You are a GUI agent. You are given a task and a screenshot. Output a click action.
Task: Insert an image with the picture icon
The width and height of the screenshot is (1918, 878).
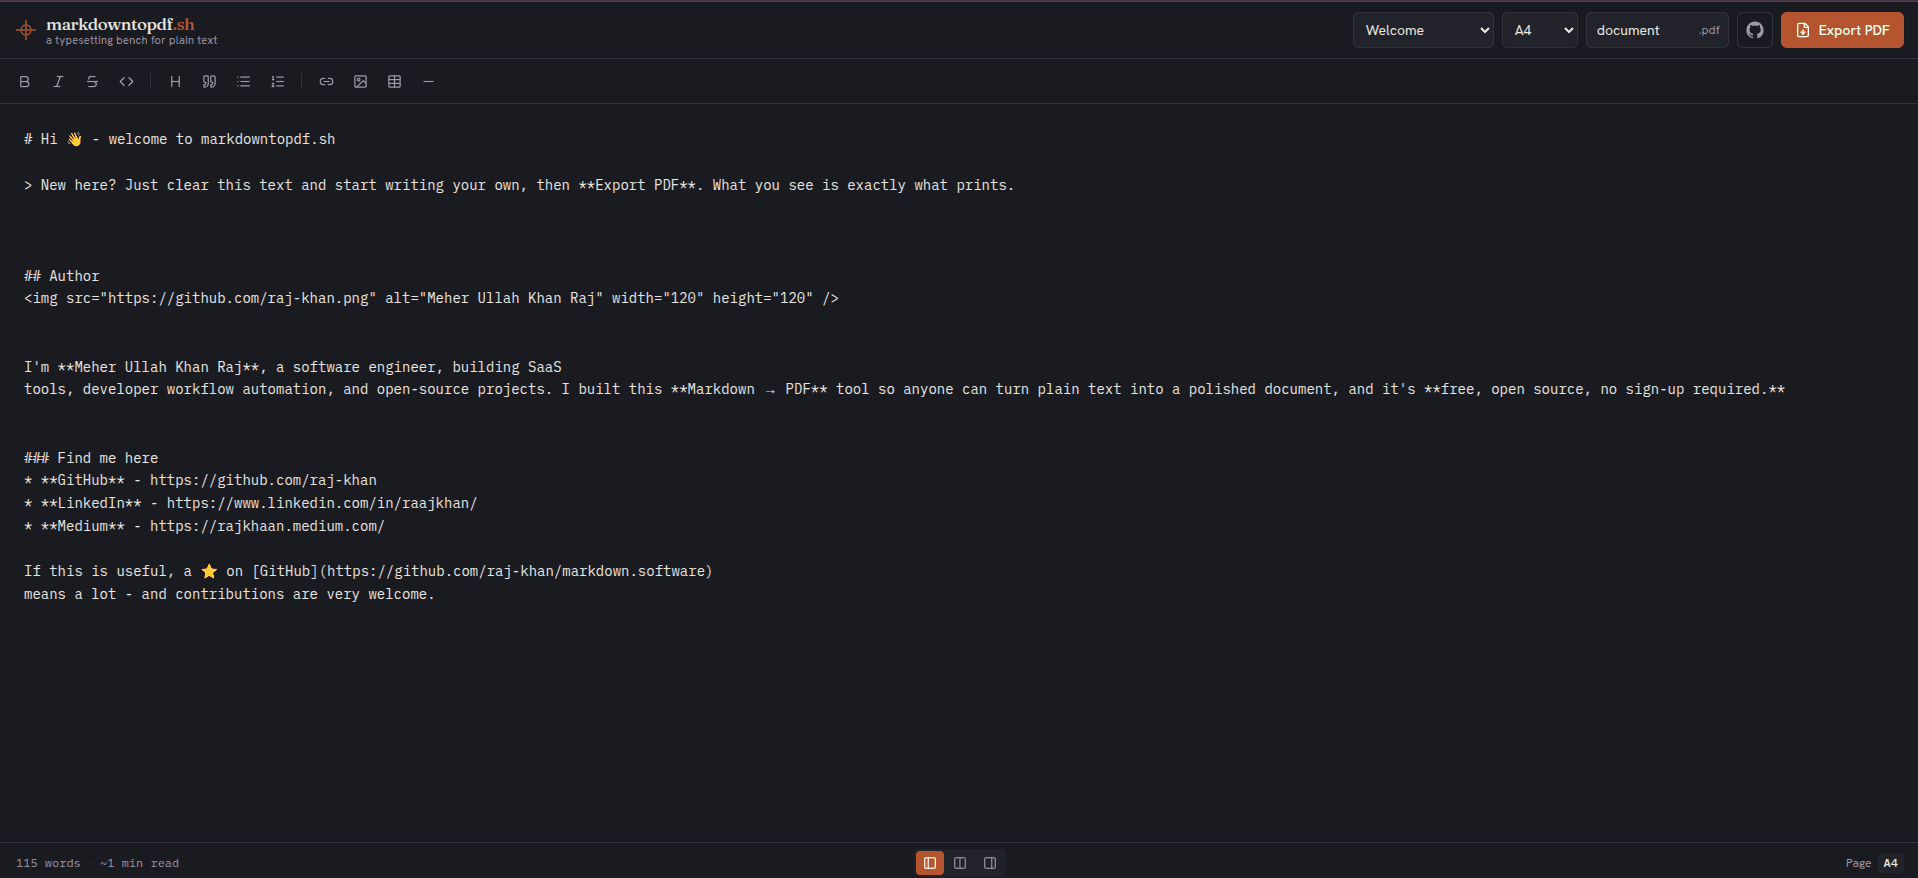360,82
